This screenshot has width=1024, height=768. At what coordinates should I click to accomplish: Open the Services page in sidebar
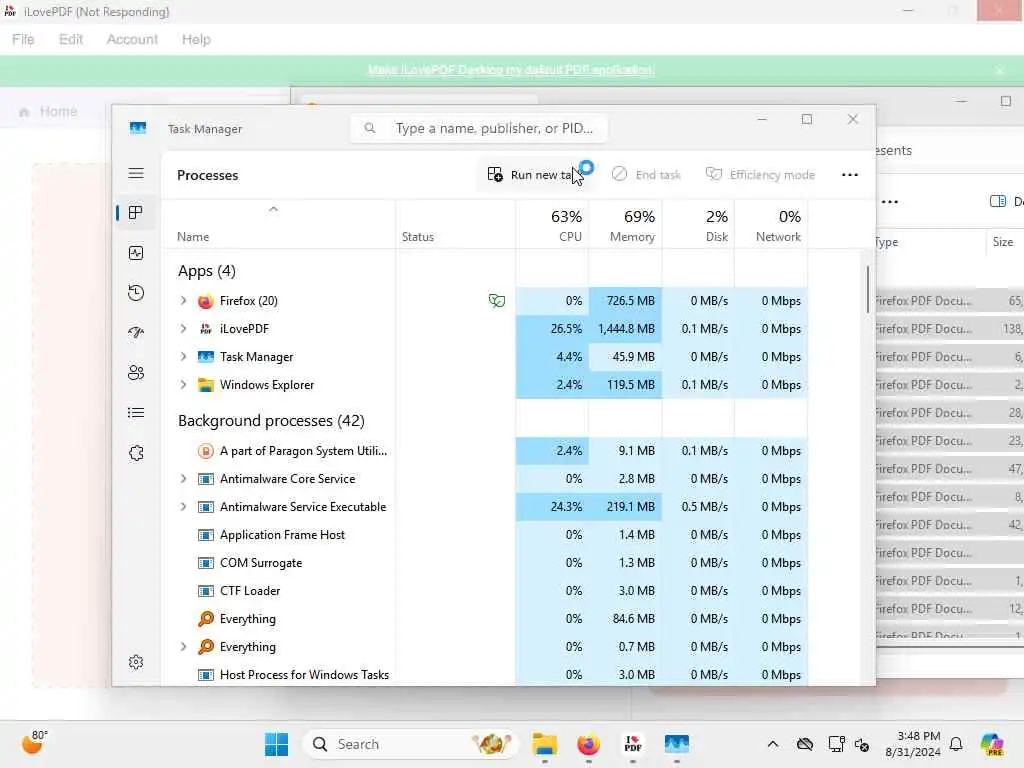click(x=136, y=453)
